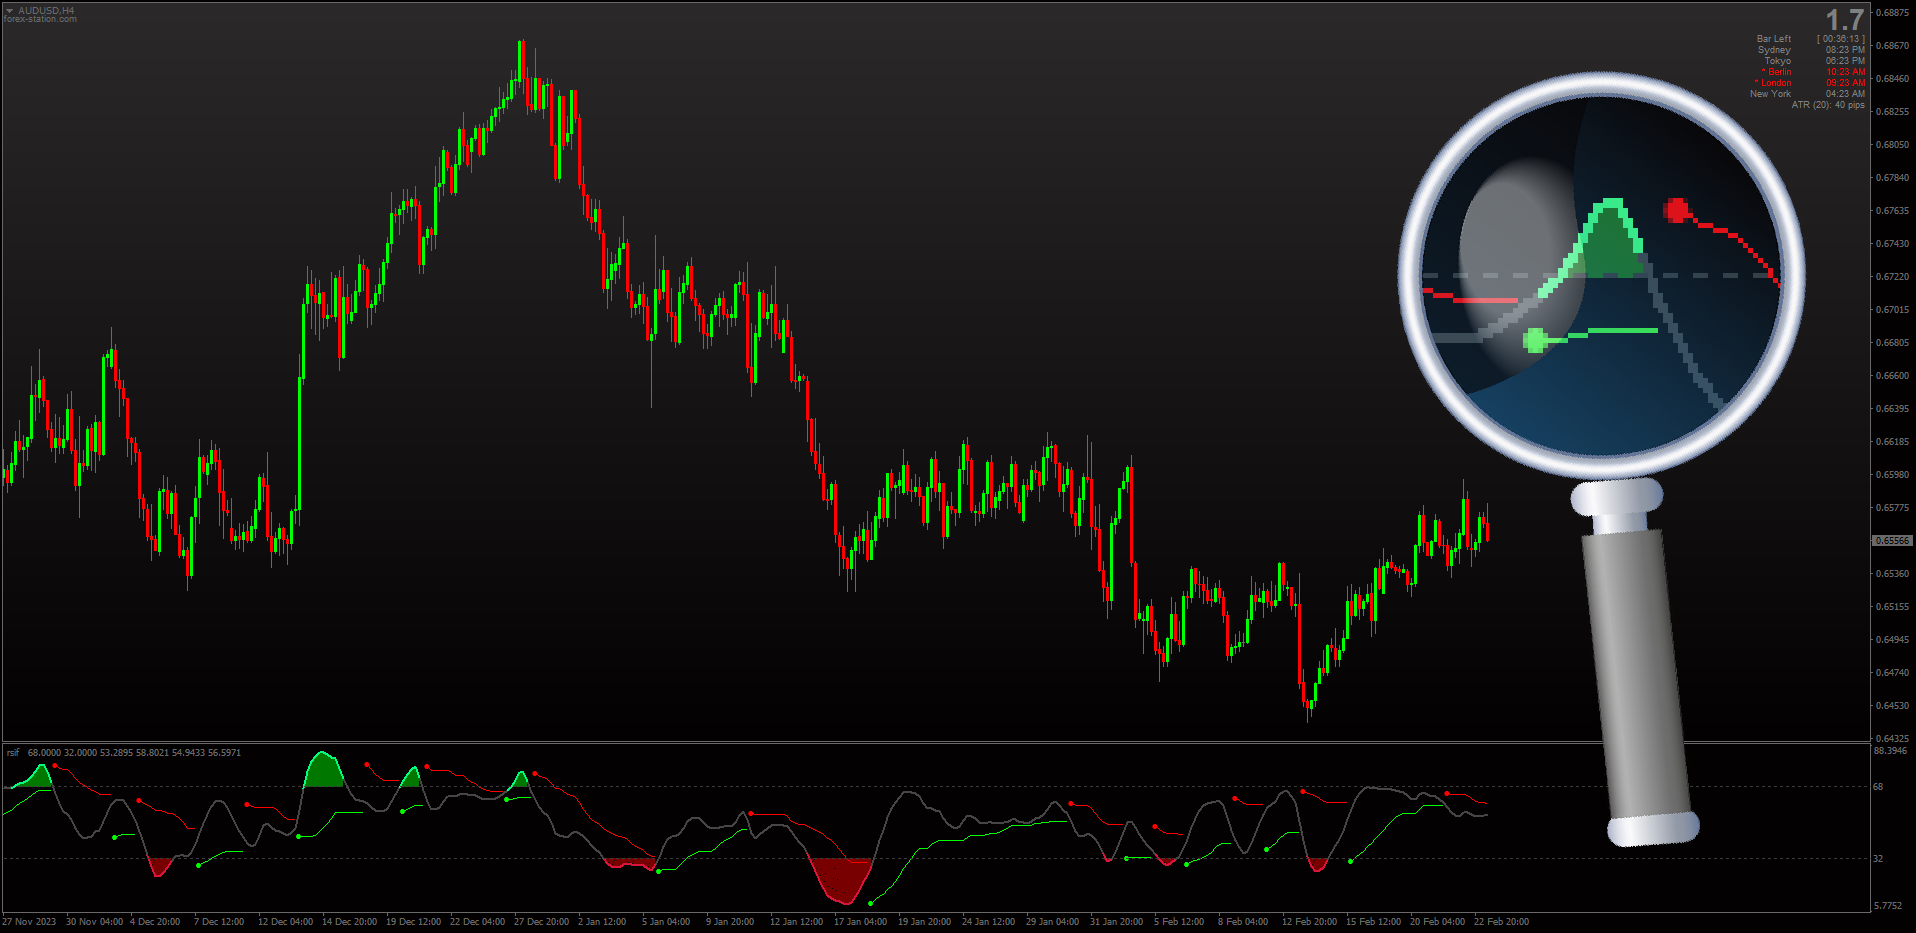Image resolution: width=1916 pixels, height=933 pixels.
Task: Click the 68 level label on indicator scale
Action: tap(1878, 787)
